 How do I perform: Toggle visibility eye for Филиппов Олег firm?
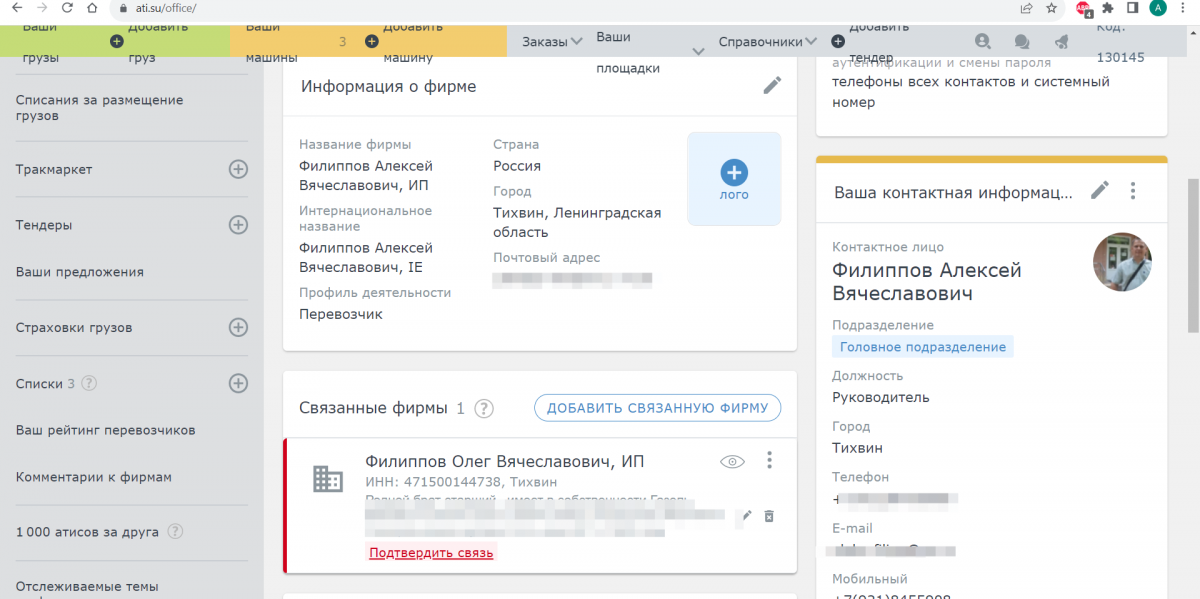coord(733,461)
